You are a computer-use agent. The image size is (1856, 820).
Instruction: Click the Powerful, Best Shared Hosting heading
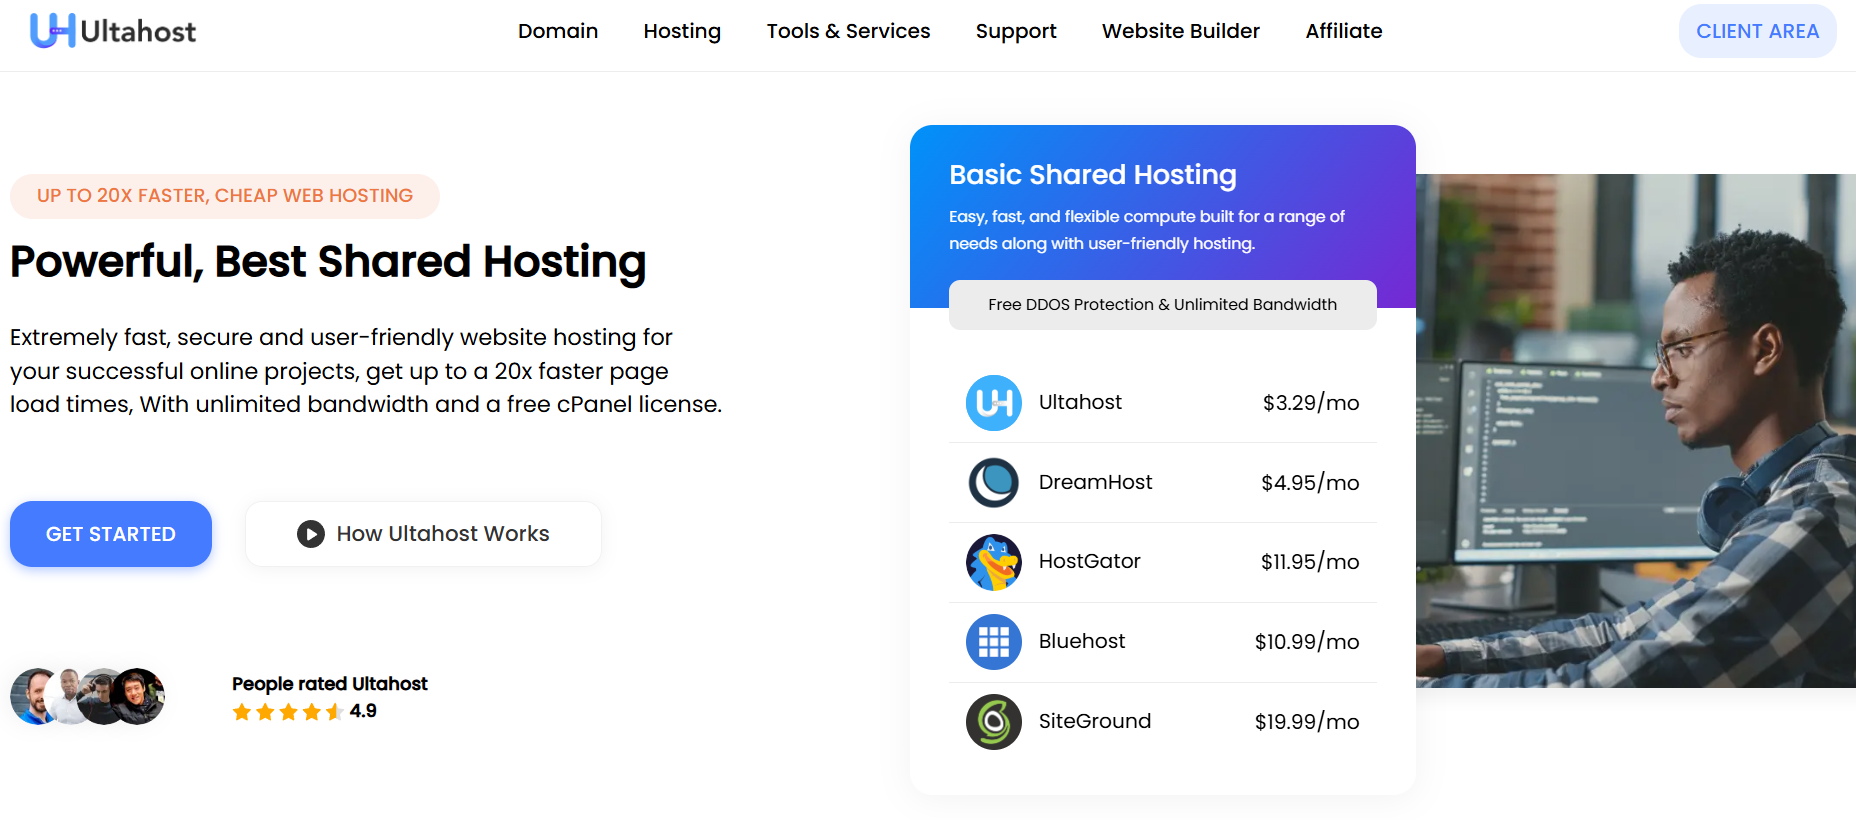click(328, 262)
